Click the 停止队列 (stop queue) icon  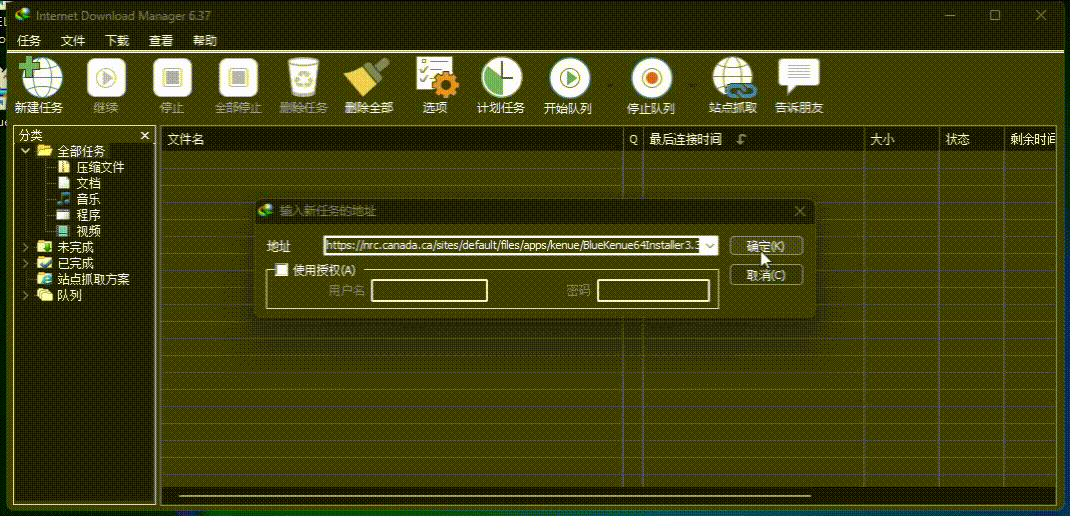coord(651,78)
